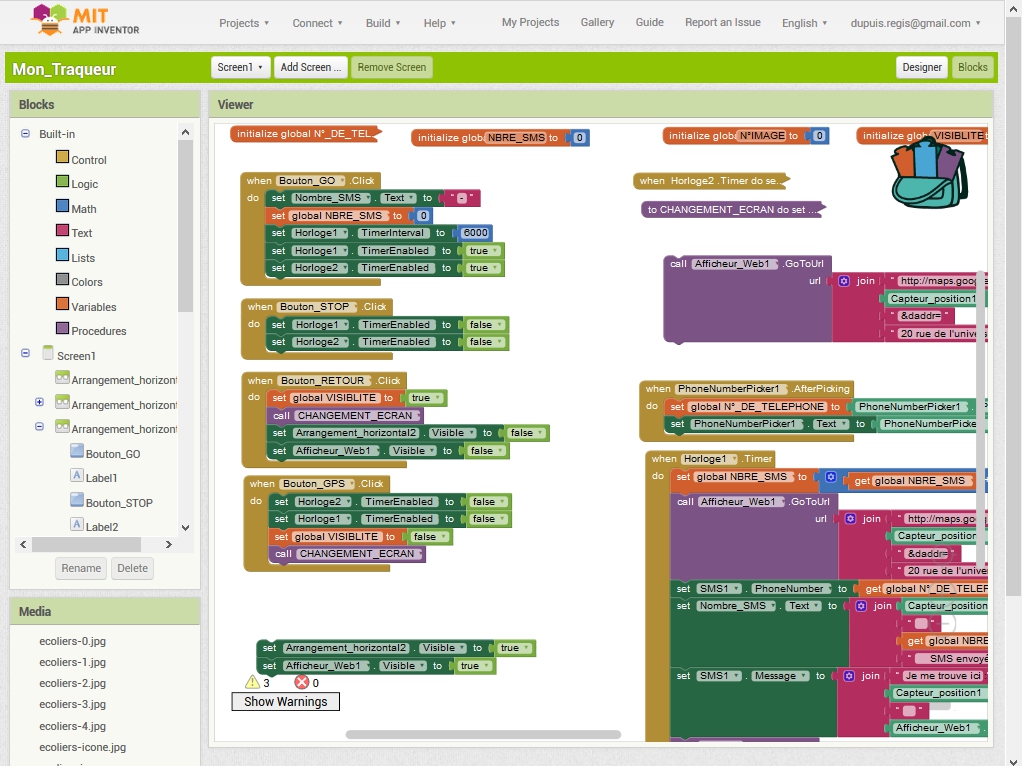Image resolution: width=1022 pixels, height=766 pixels.
Task: Click the MIT App Inventor logo
Action: pyautogui.click(x=85, y=21)
